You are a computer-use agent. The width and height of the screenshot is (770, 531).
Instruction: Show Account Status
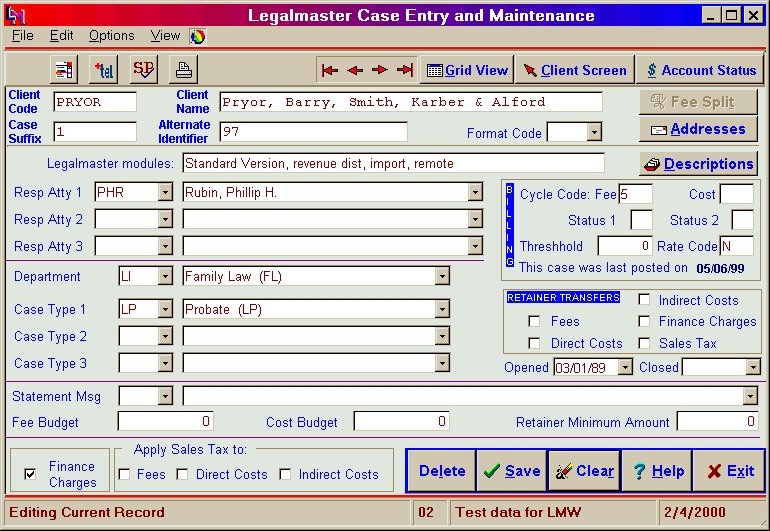(700, 70)
